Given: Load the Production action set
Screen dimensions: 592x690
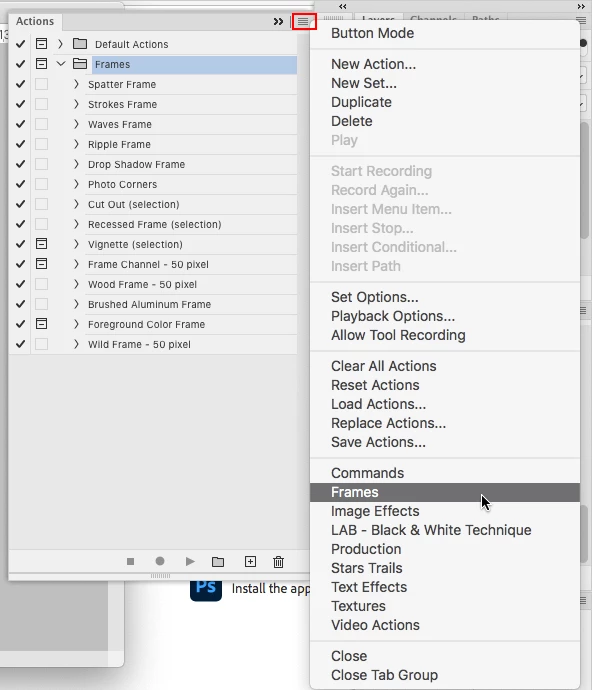Looking at the screenshot, I should click(x=445, y=549).
